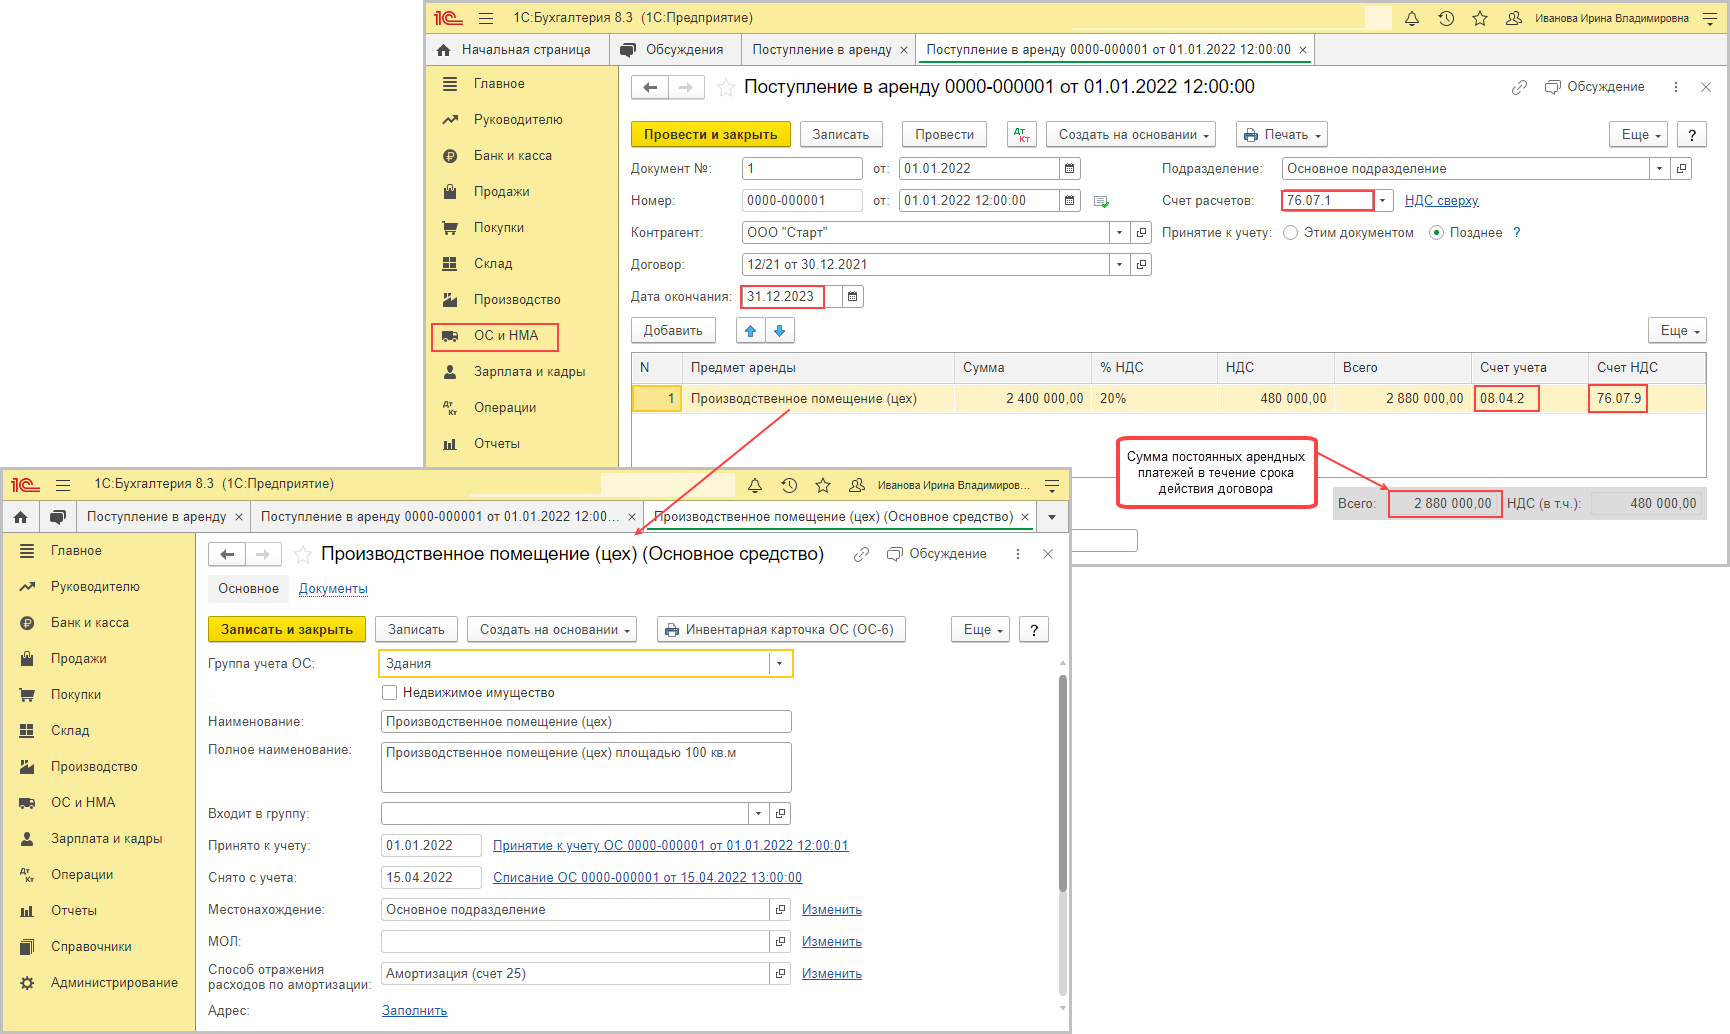Click Провести button
Screen dimensions: 1730x1034
click(x=944, y=135)
